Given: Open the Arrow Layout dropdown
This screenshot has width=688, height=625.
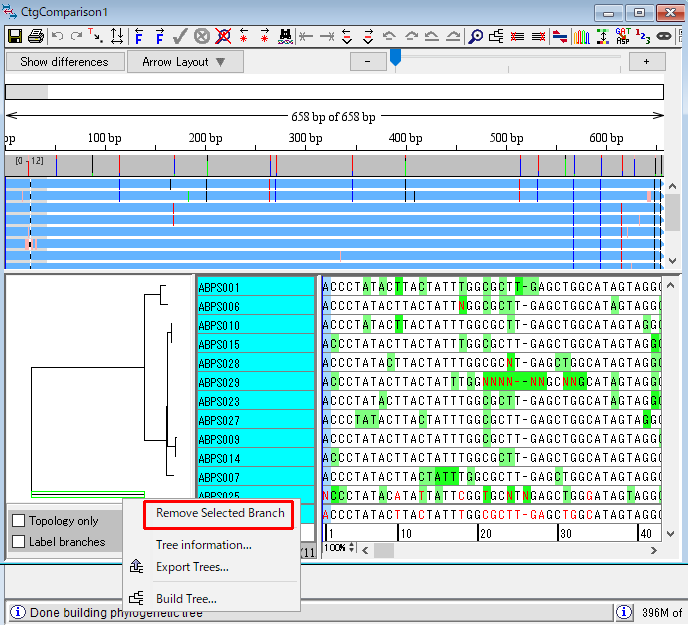Looking at the screenshot, I should [x=185, y=62].
